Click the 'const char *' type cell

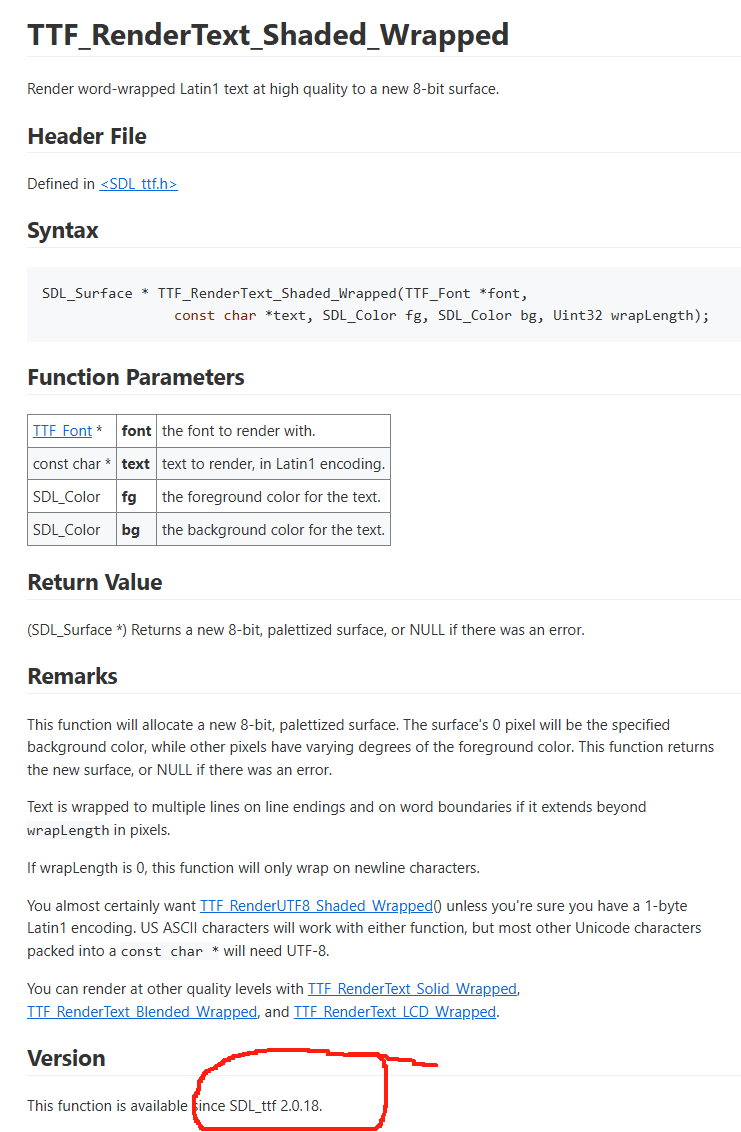(72, 464)
